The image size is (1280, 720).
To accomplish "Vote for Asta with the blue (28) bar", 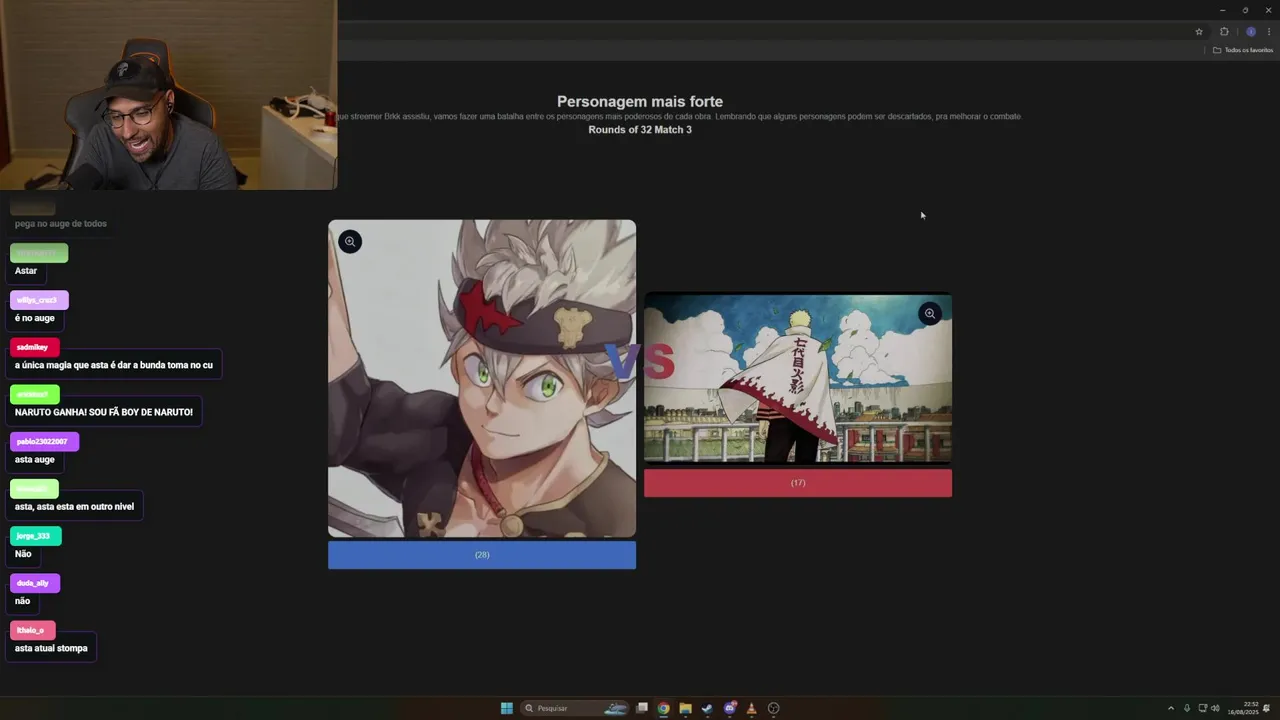I will 482,555.
